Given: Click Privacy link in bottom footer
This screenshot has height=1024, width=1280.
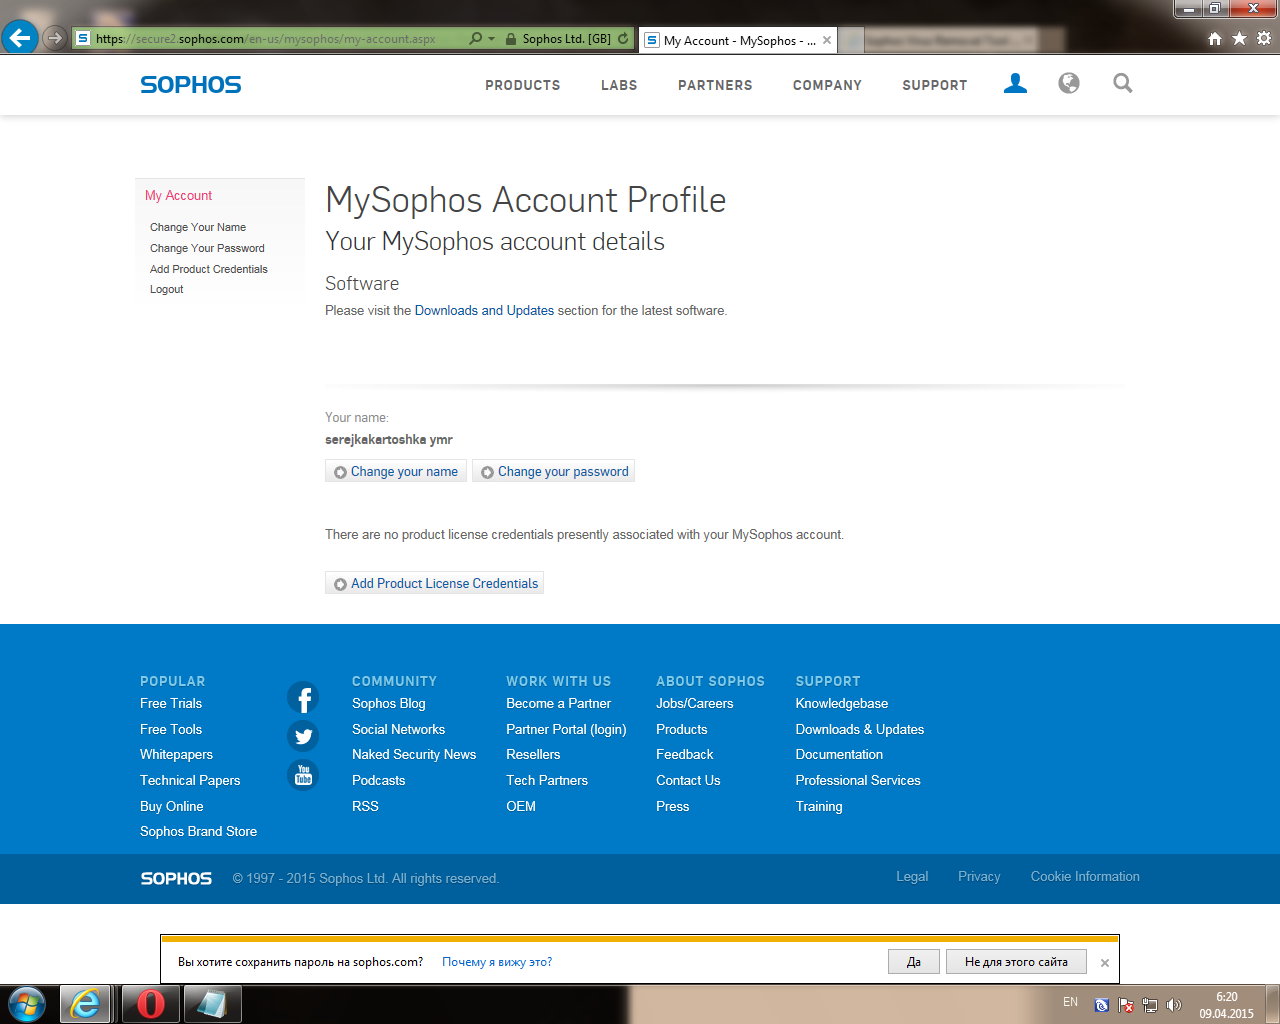Looking at the screenshot, I should pos(979,877).
